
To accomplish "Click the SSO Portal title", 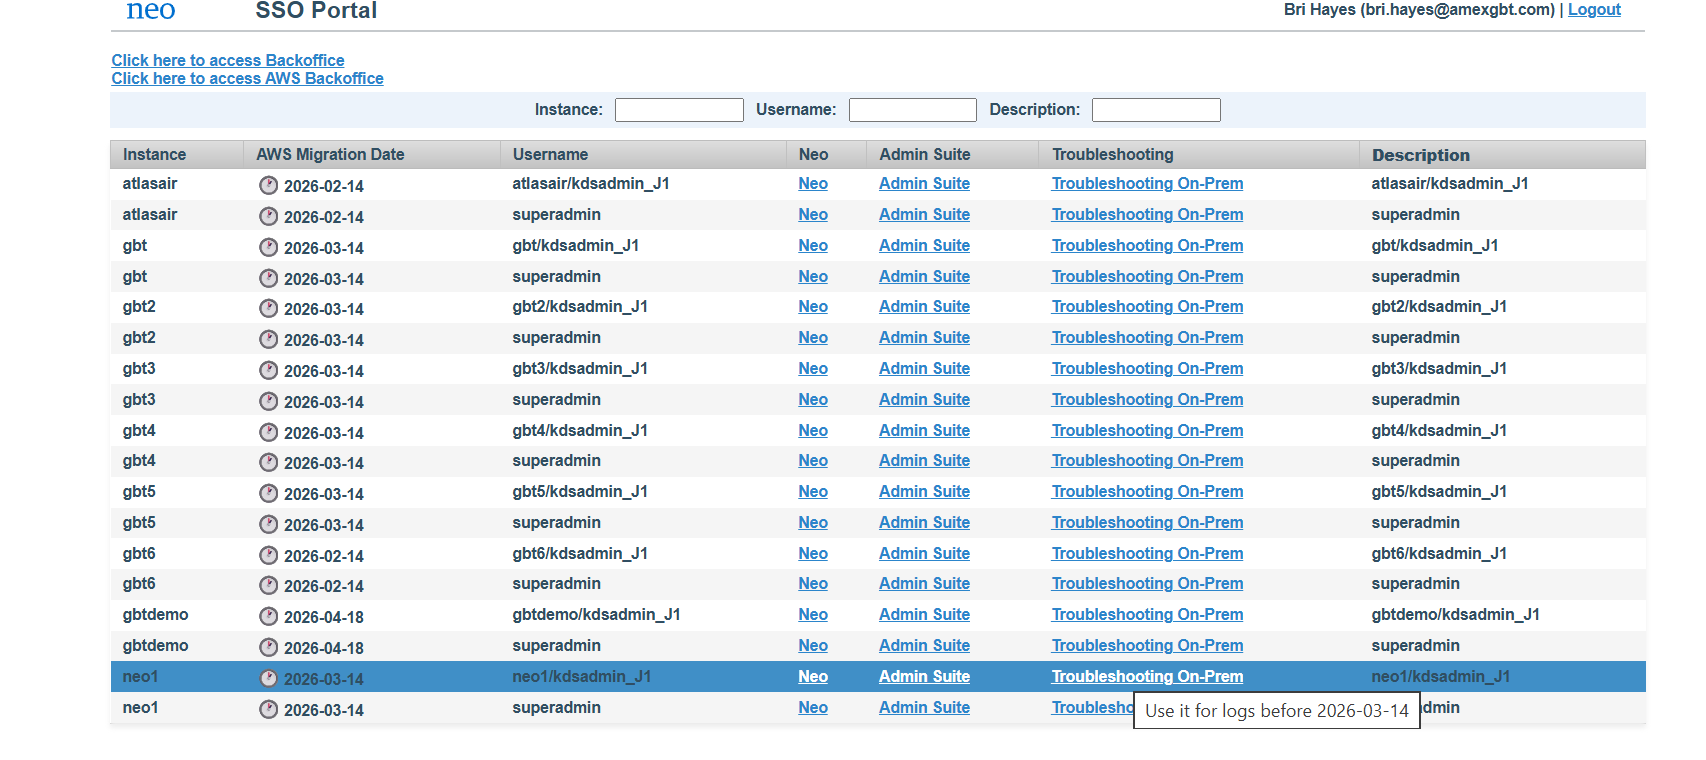I will click(316, 10).
